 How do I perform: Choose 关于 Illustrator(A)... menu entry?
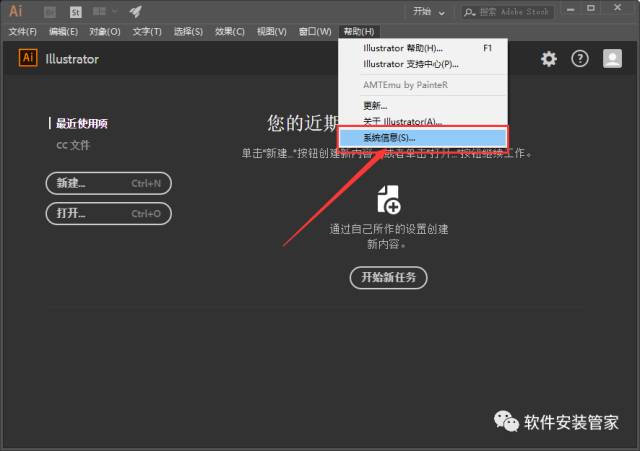coord(402,121)
